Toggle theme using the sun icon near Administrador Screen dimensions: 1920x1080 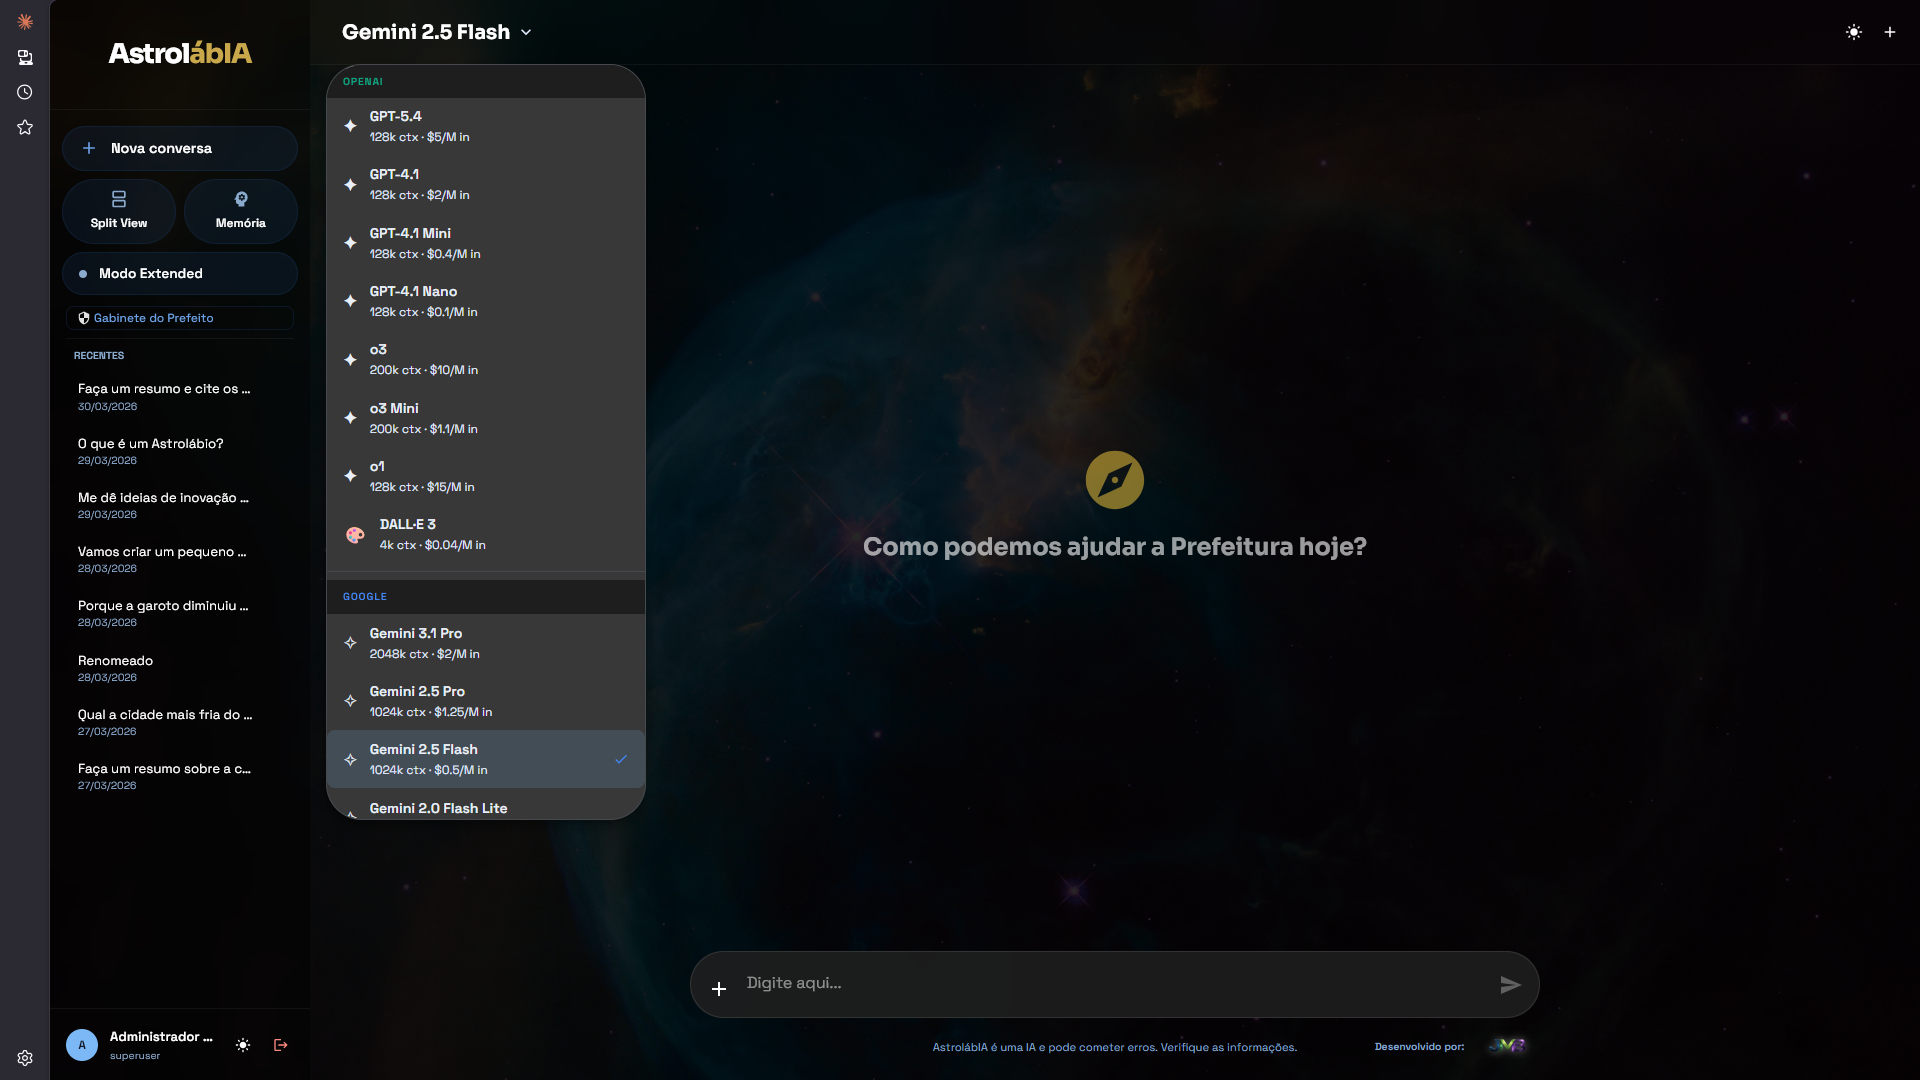[x=243, y=1045]
